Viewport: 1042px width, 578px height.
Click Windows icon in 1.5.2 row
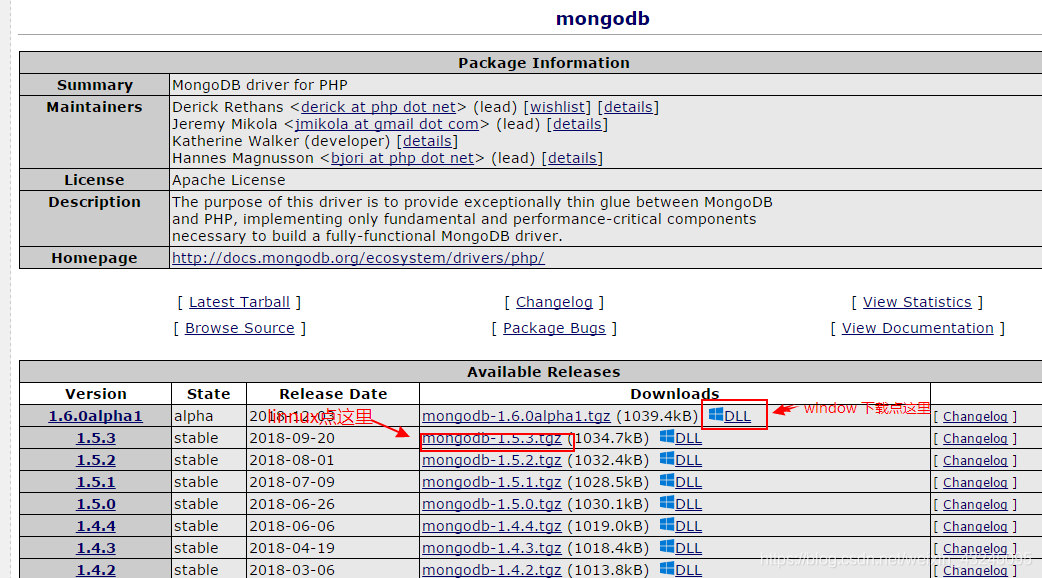click(667, 458)
